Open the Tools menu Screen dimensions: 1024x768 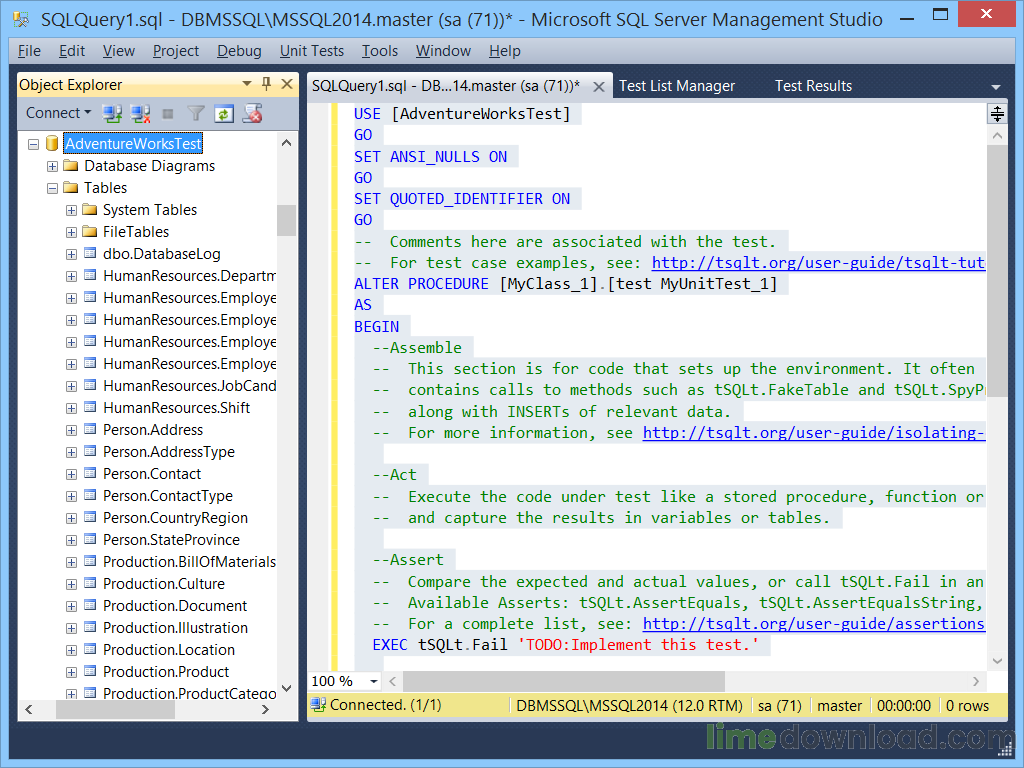tap(379, 50)
